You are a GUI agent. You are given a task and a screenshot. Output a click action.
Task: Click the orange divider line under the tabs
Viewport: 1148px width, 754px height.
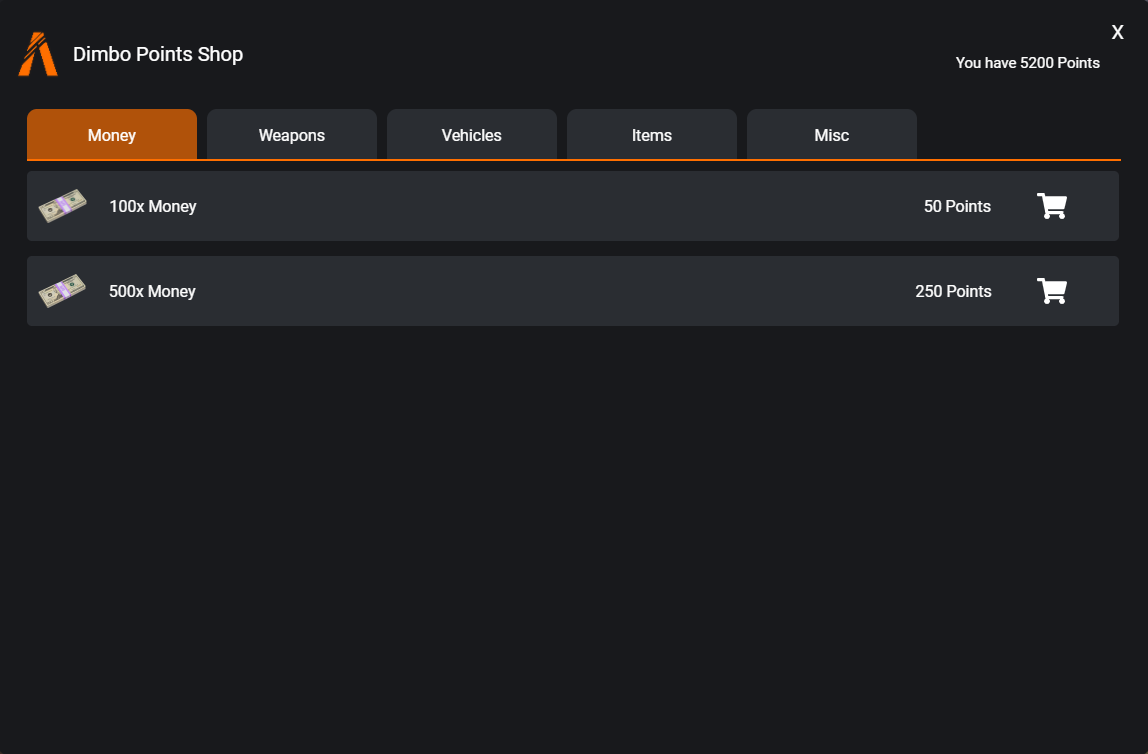tap(574, 160)
